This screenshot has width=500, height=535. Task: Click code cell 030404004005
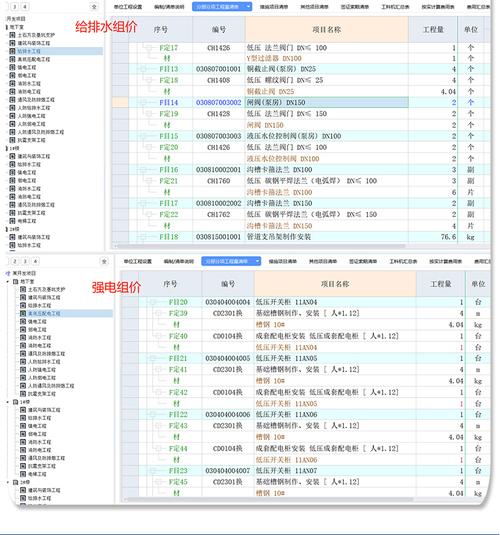coord(228,358)
